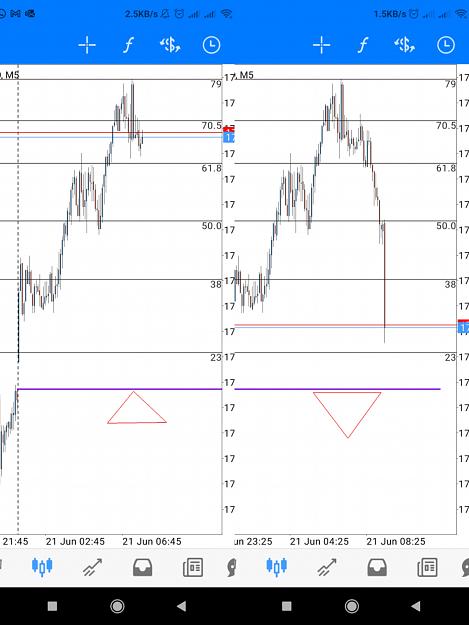Open new trade order icon in left chart
Image resolution: width=469 pixels, height=625 pixels.
tap(170, 45)
